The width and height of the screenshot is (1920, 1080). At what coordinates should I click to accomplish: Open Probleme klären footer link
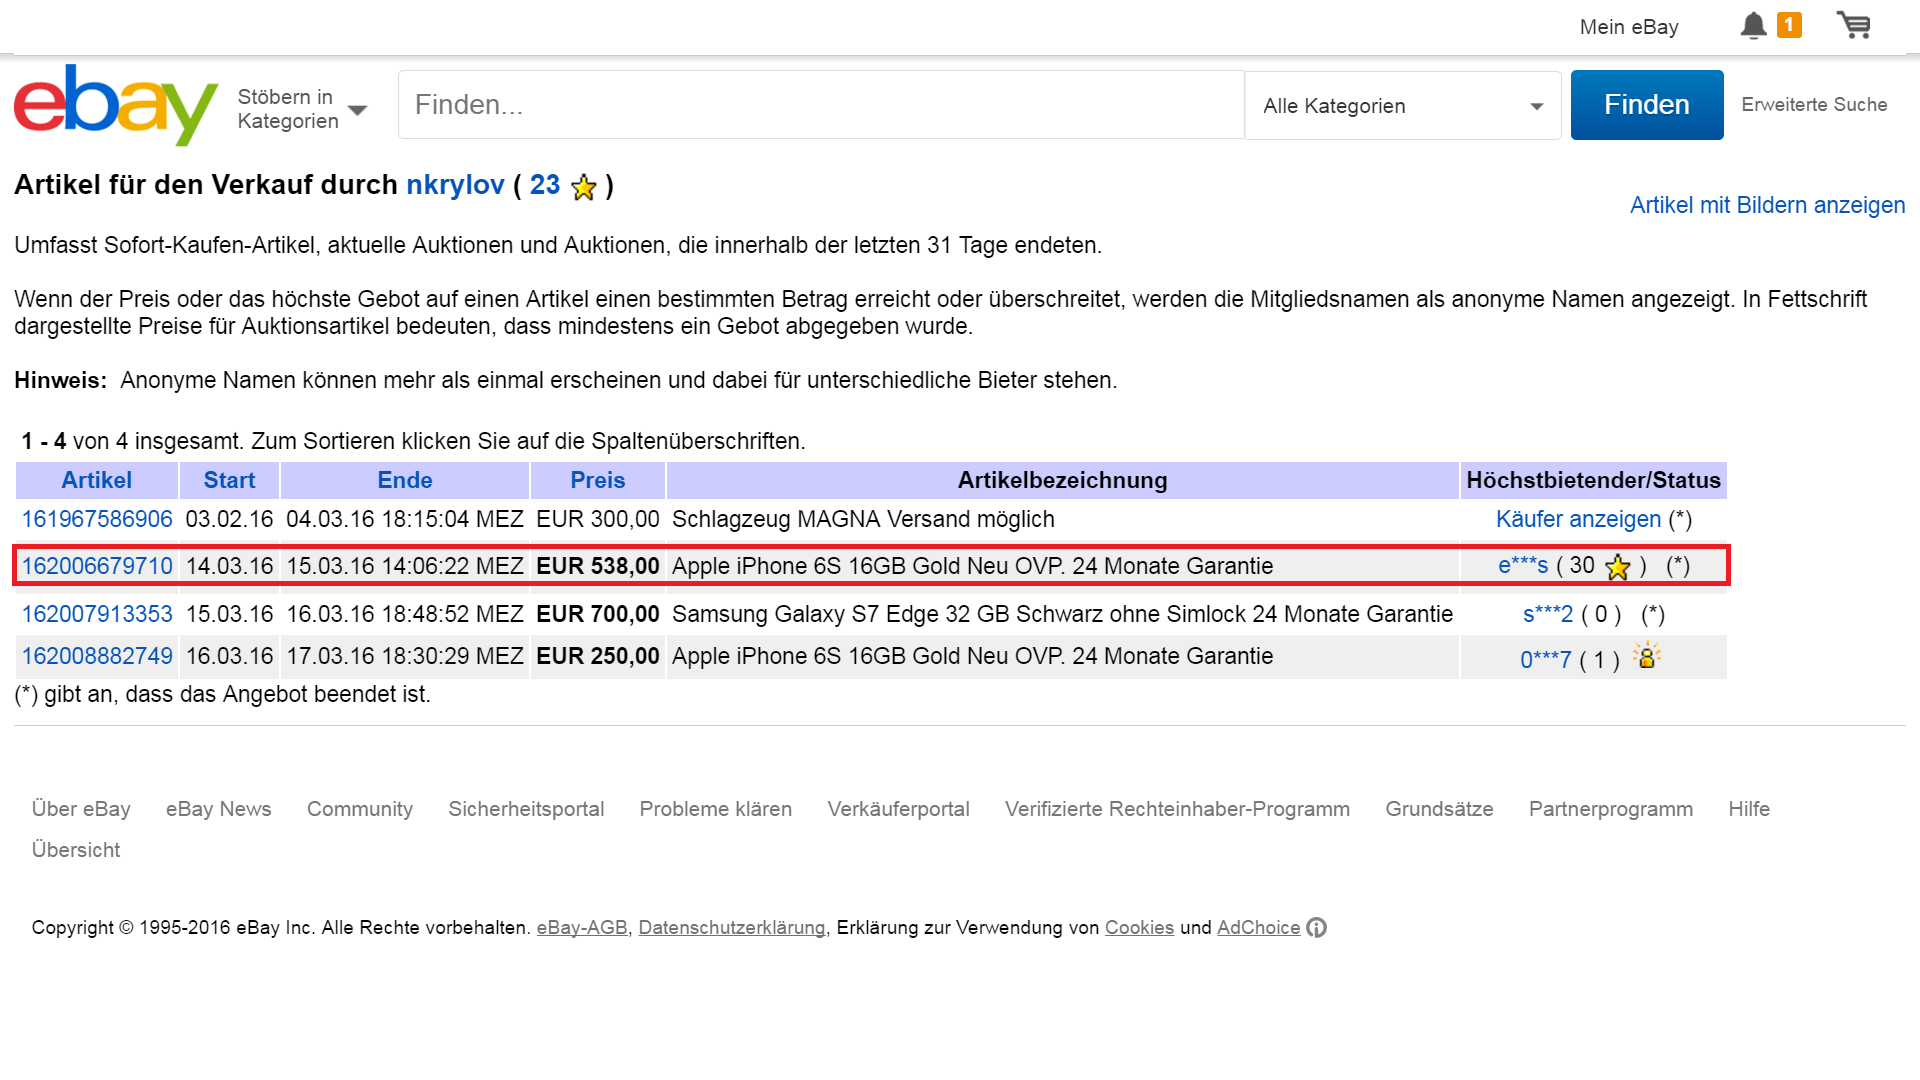715,809
